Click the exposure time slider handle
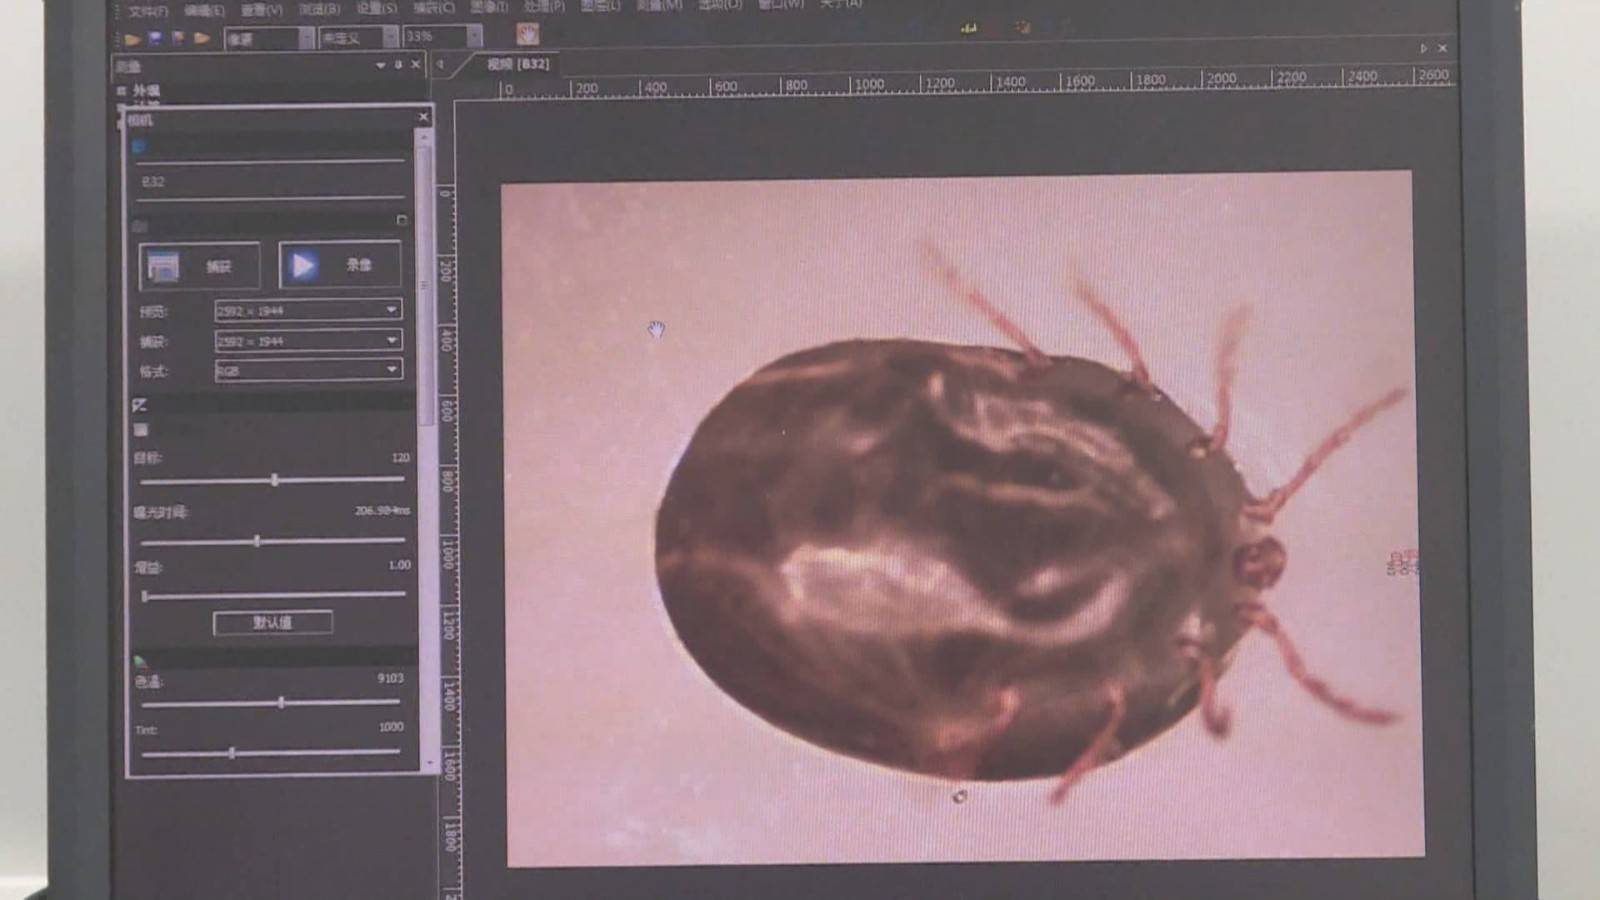1600x900 pixels. click(257, 541)
